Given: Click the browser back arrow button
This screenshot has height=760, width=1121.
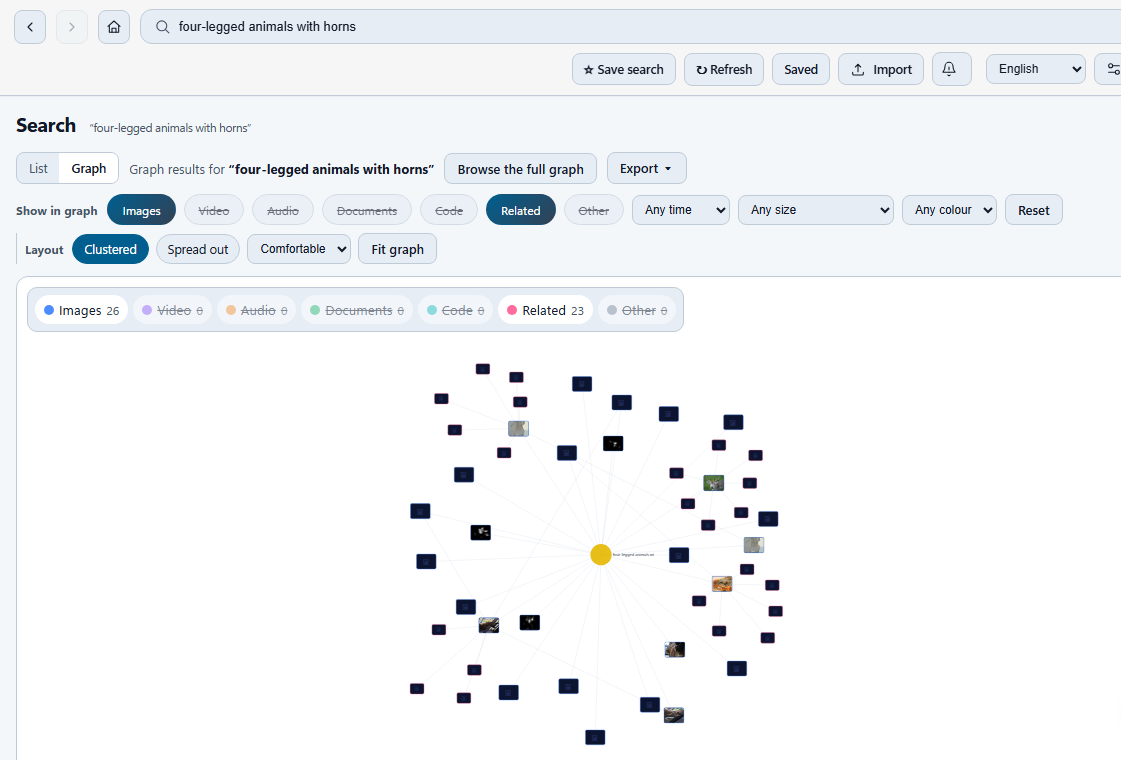Looking at the screenshot, I should 30,27.
